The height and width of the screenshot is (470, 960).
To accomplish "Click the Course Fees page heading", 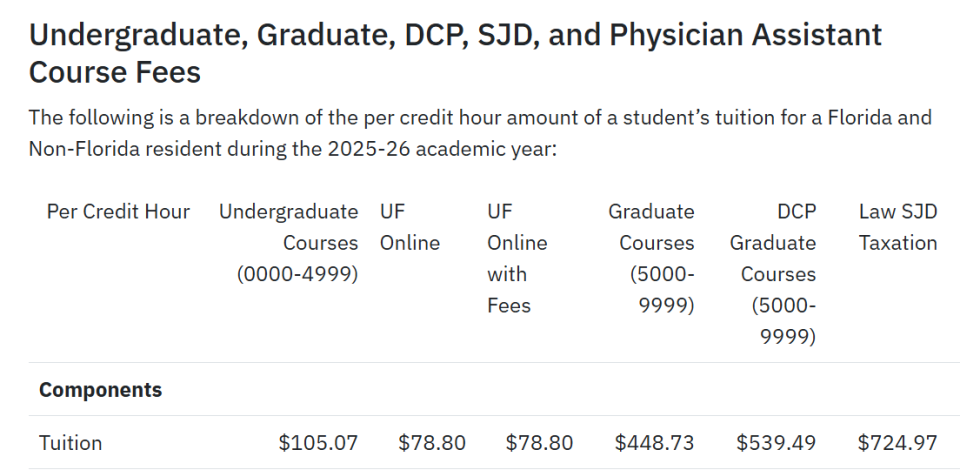I will [x=455, y=53].
